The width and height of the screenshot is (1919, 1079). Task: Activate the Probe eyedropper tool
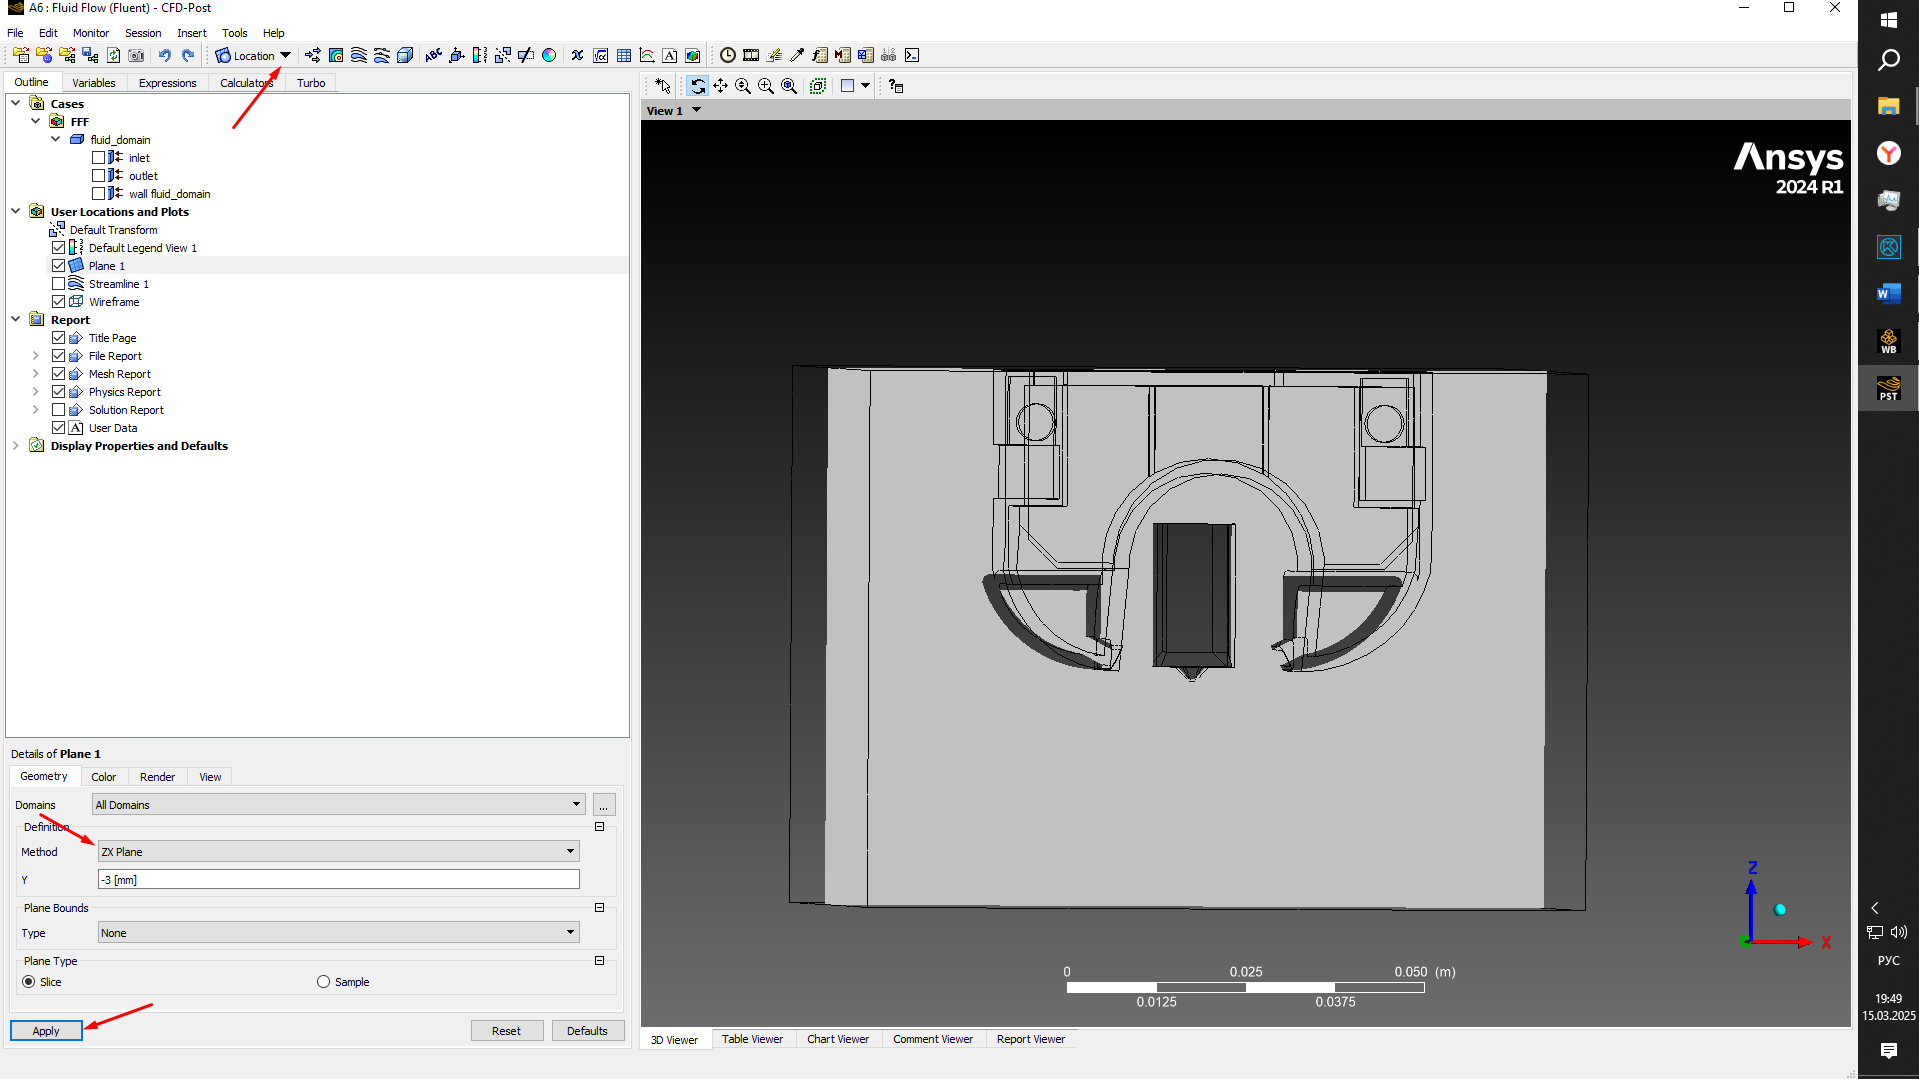[797, 55]
